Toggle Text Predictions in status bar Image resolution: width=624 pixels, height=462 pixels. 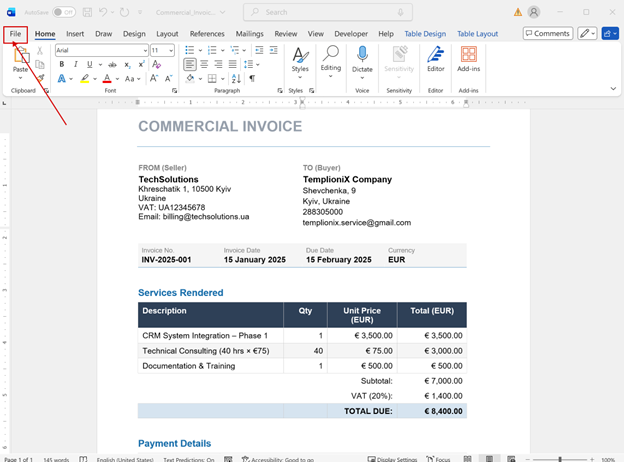[x=189, y=459]
